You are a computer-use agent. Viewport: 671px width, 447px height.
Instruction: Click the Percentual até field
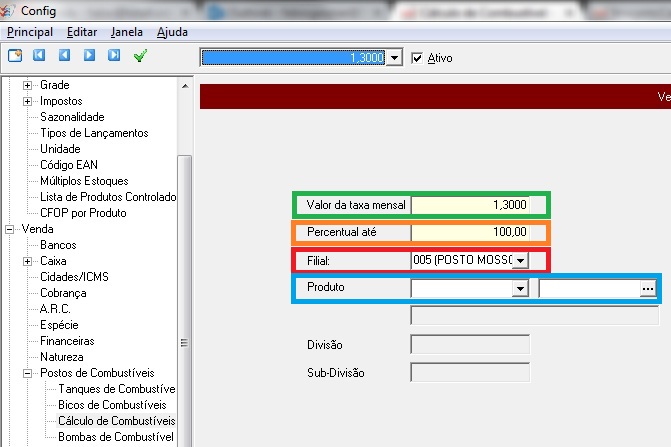[470, 232]
